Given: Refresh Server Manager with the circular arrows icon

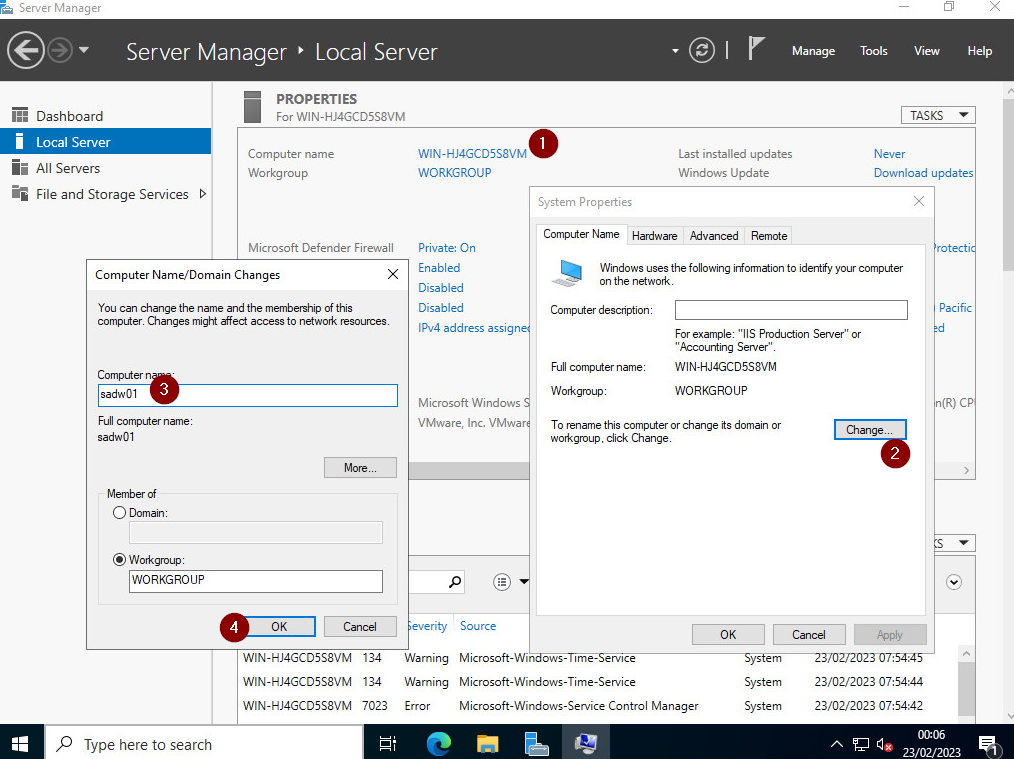Looking at the screenshot, I should point(702,50).
